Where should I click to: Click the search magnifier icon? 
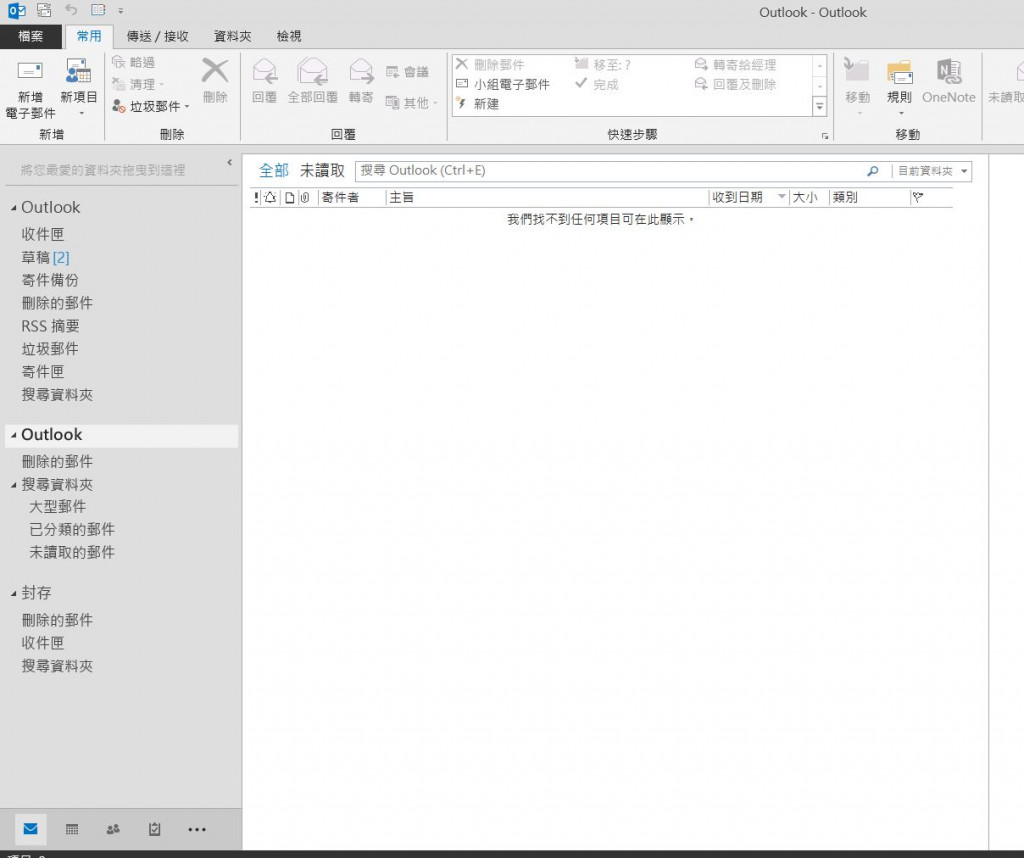pyautogui.click(x=872, y=171)
